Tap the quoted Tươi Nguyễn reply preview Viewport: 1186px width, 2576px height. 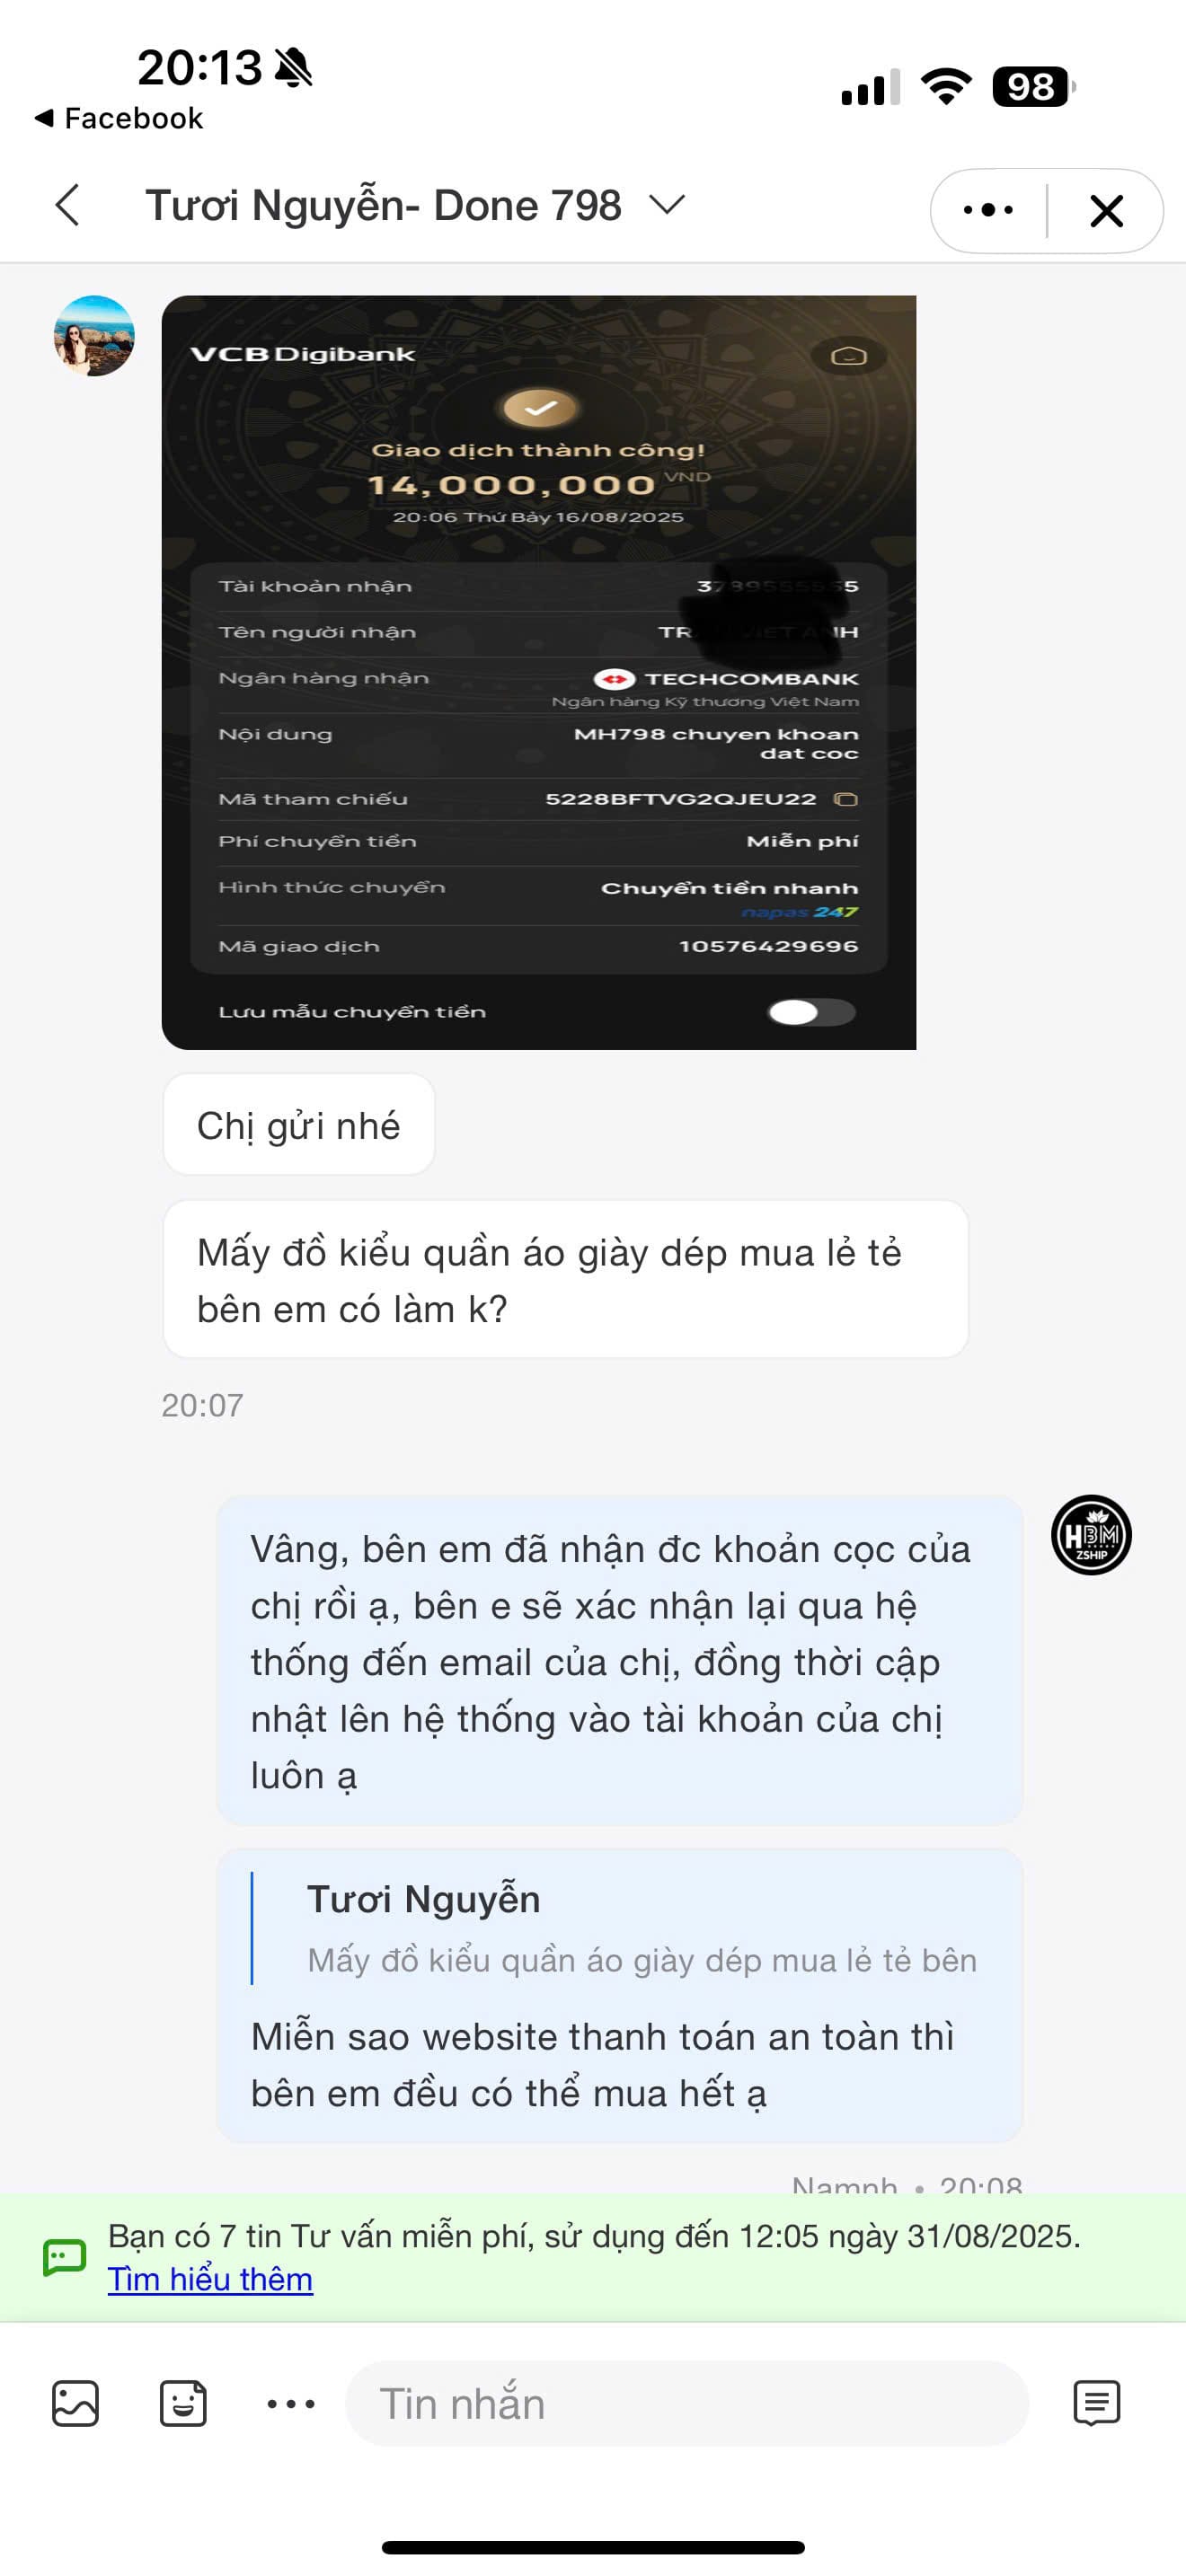pos(620,1929)
